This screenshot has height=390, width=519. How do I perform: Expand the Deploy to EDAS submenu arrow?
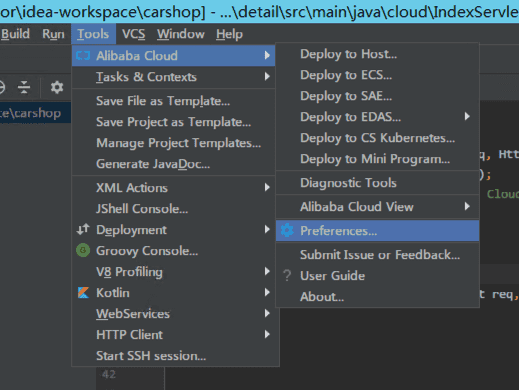tap(467, 116)
